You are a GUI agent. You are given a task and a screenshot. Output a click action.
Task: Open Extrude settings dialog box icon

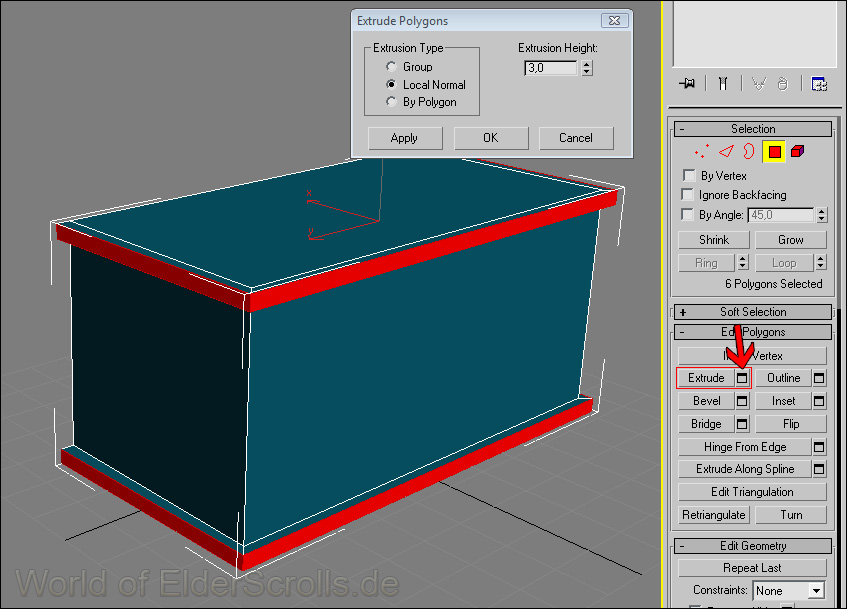tap(742, 378)
